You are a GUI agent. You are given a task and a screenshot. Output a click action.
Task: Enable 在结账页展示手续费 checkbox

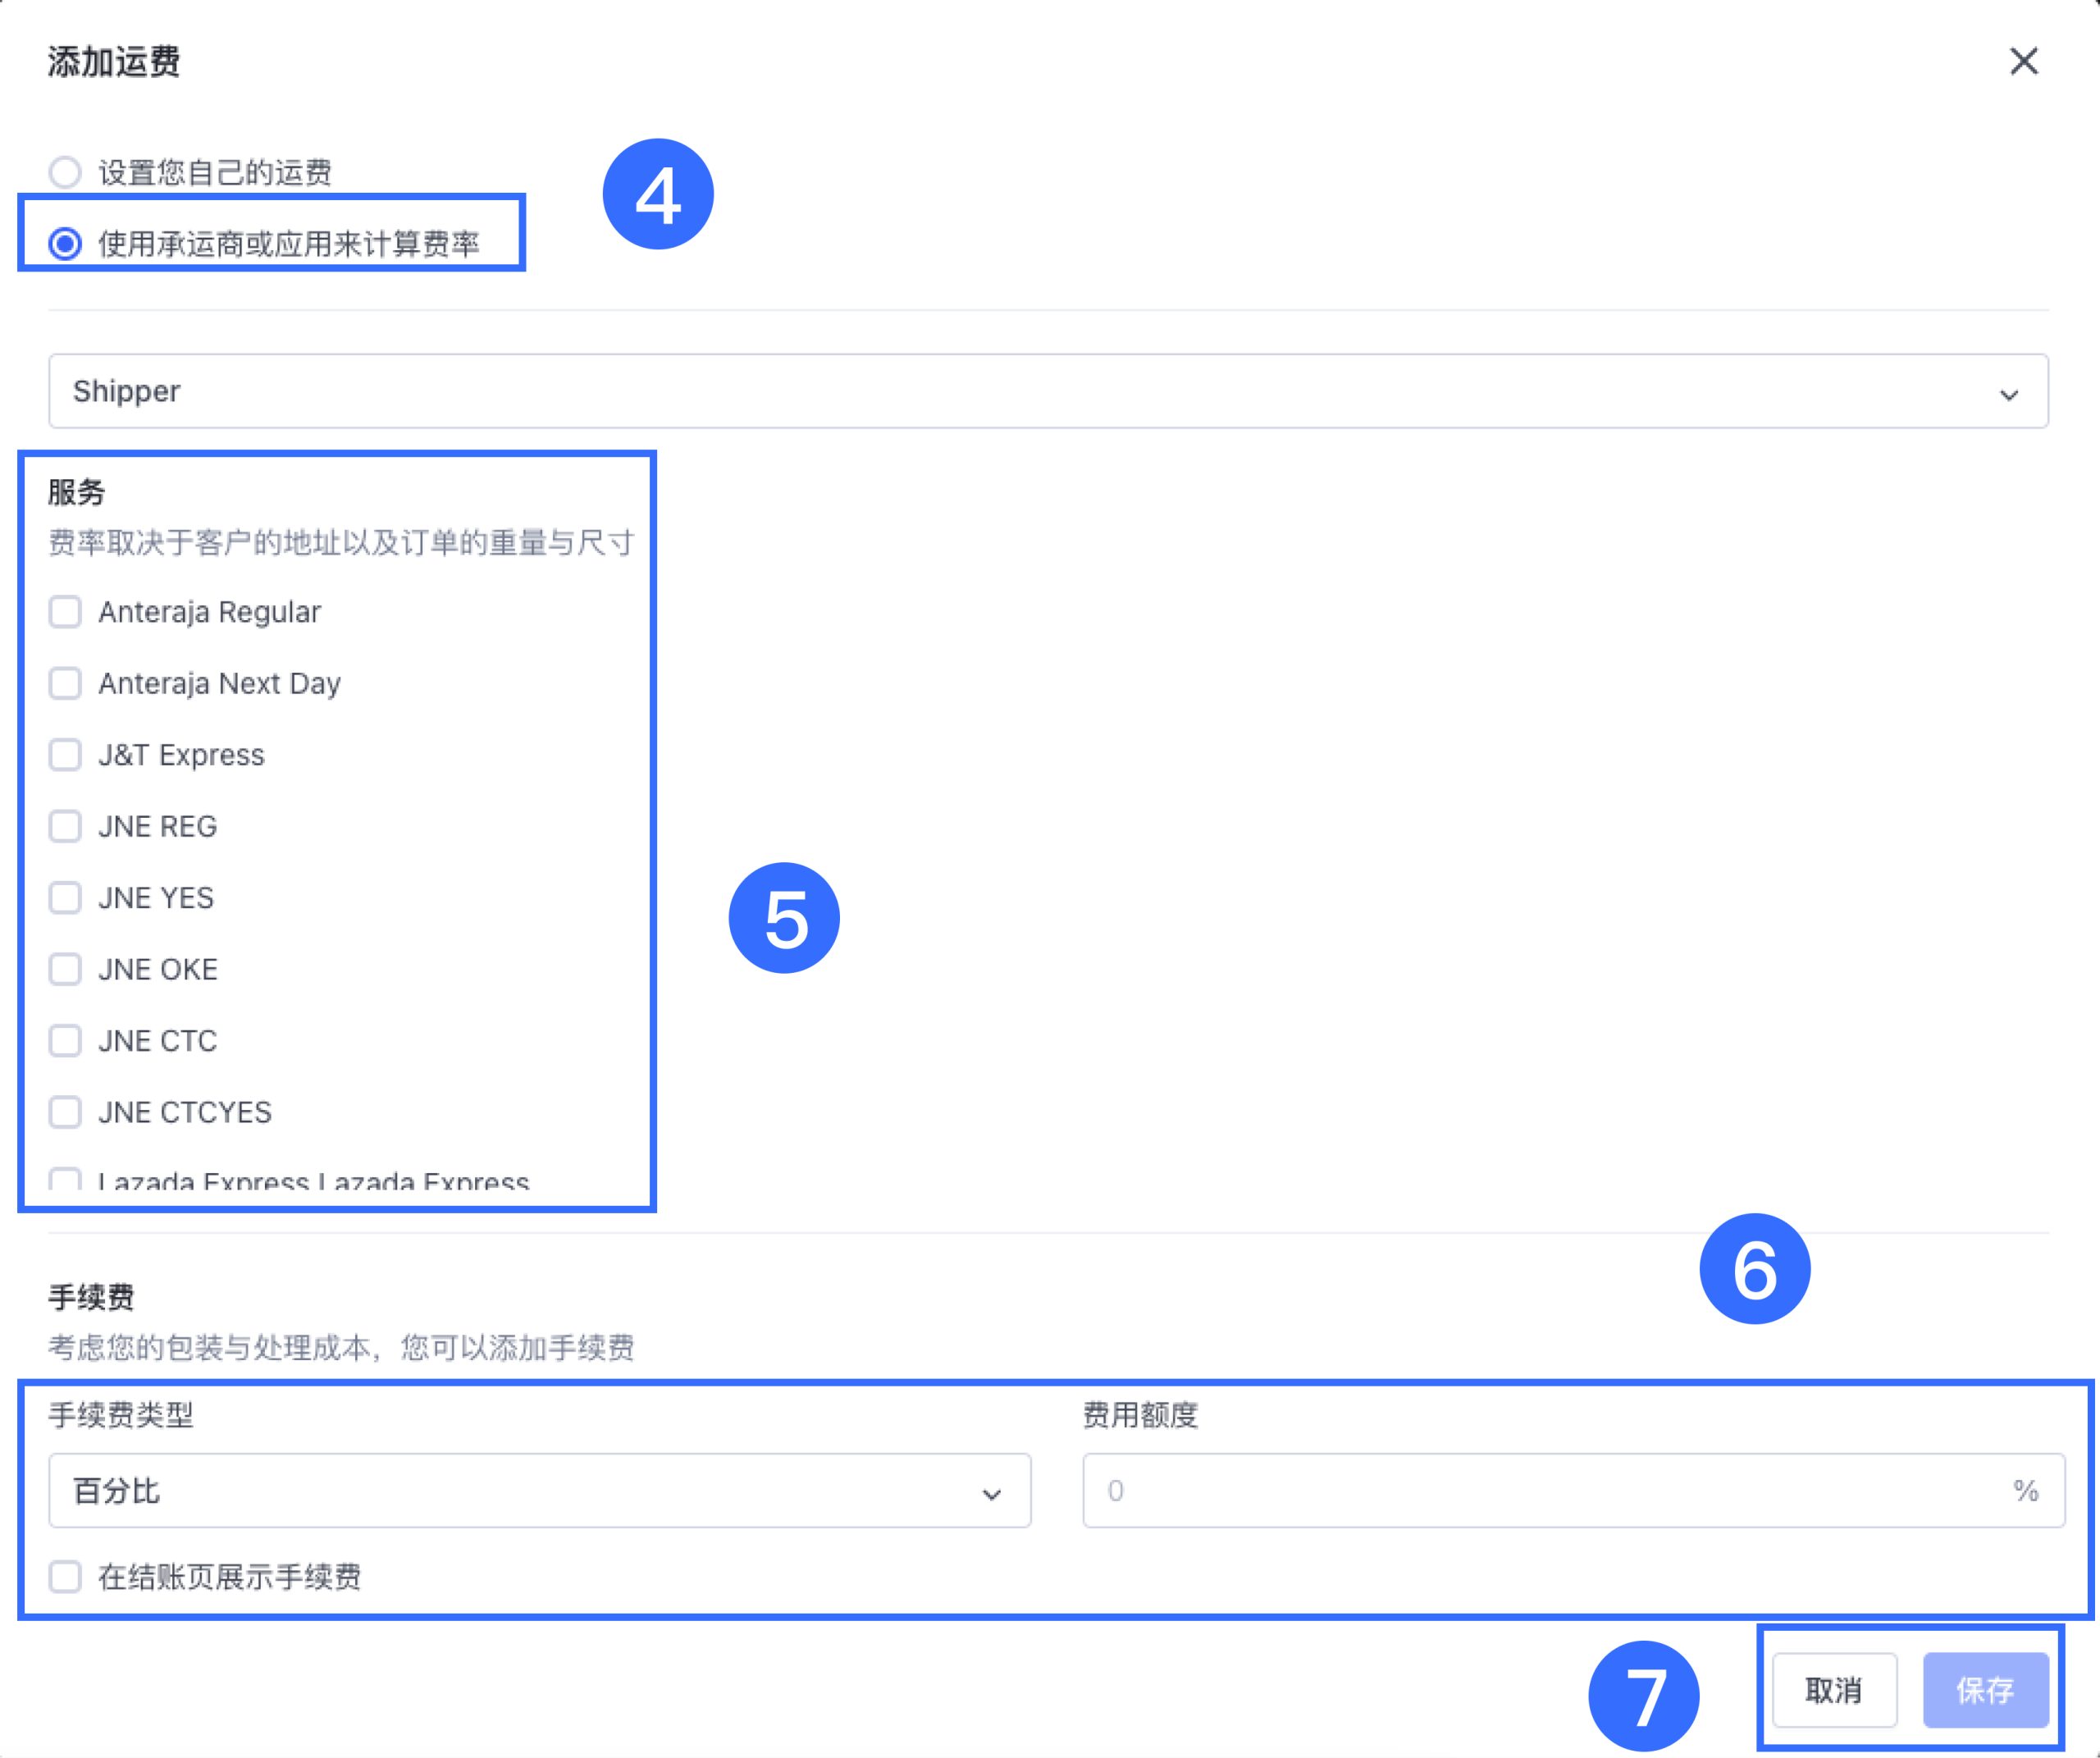click(x=65, y=1576)
